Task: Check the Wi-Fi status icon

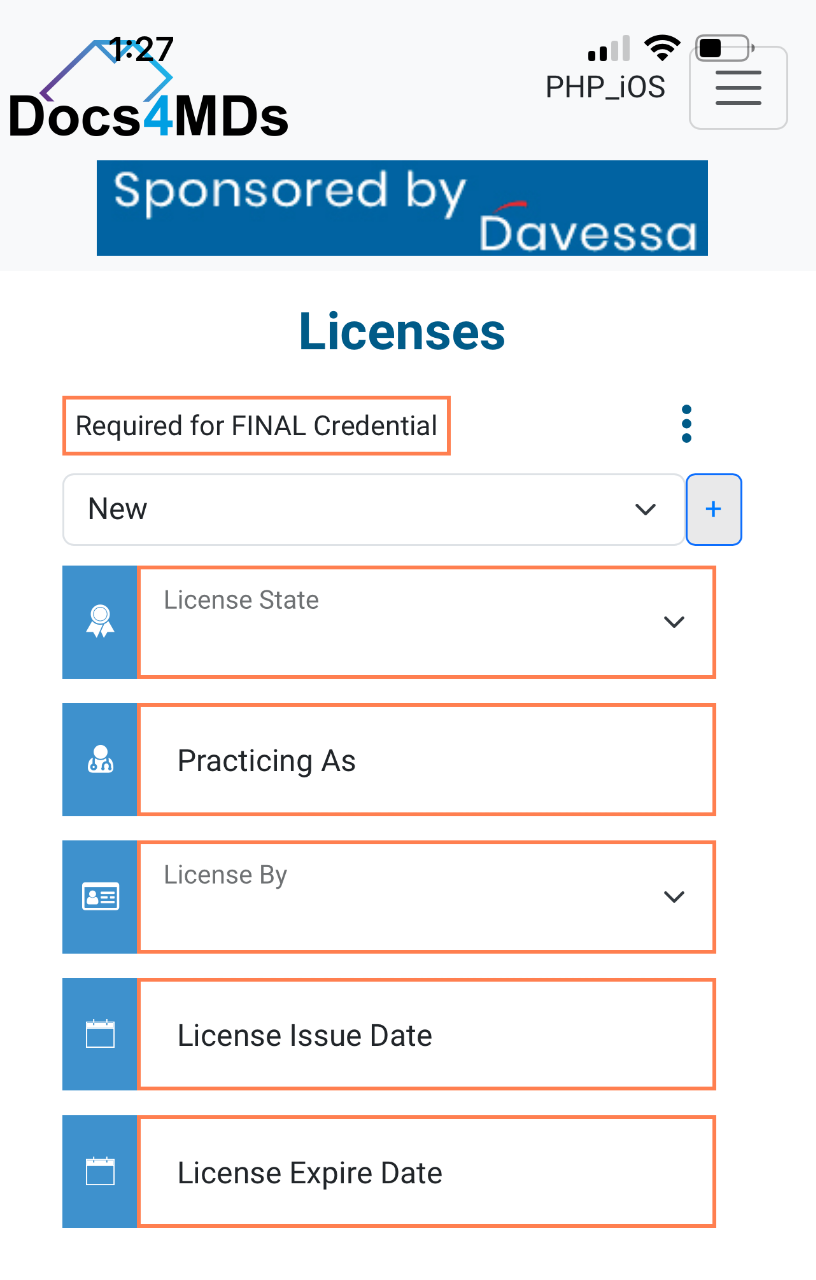Action: 662,46
